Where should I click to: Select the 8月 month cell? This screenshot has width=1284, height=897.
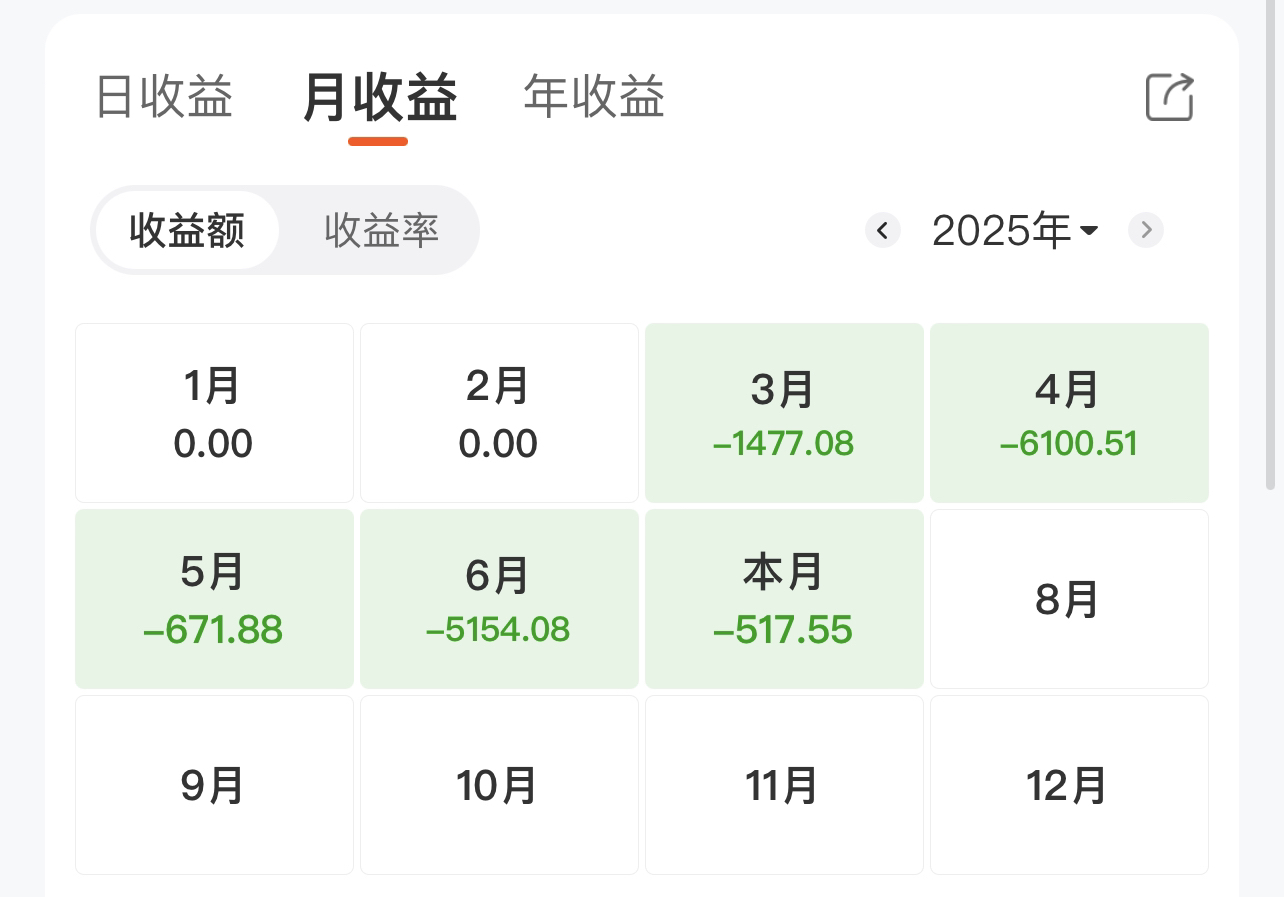(x=1069, y=599)
